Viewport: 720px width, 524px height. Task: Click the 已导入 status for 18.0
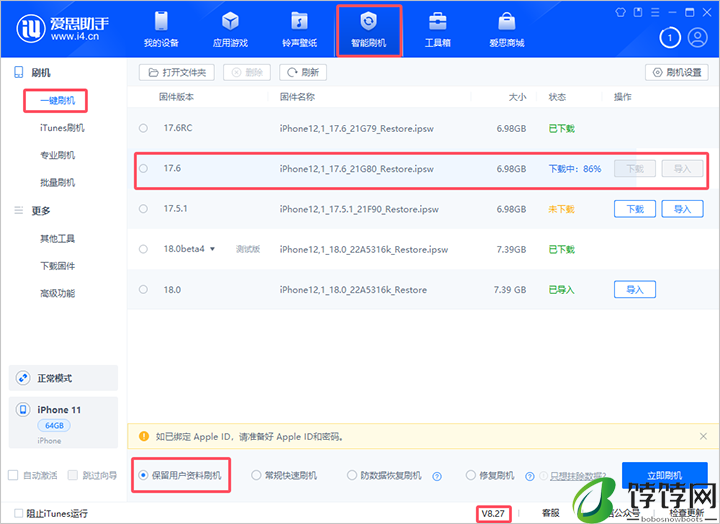tap(561, 290)
